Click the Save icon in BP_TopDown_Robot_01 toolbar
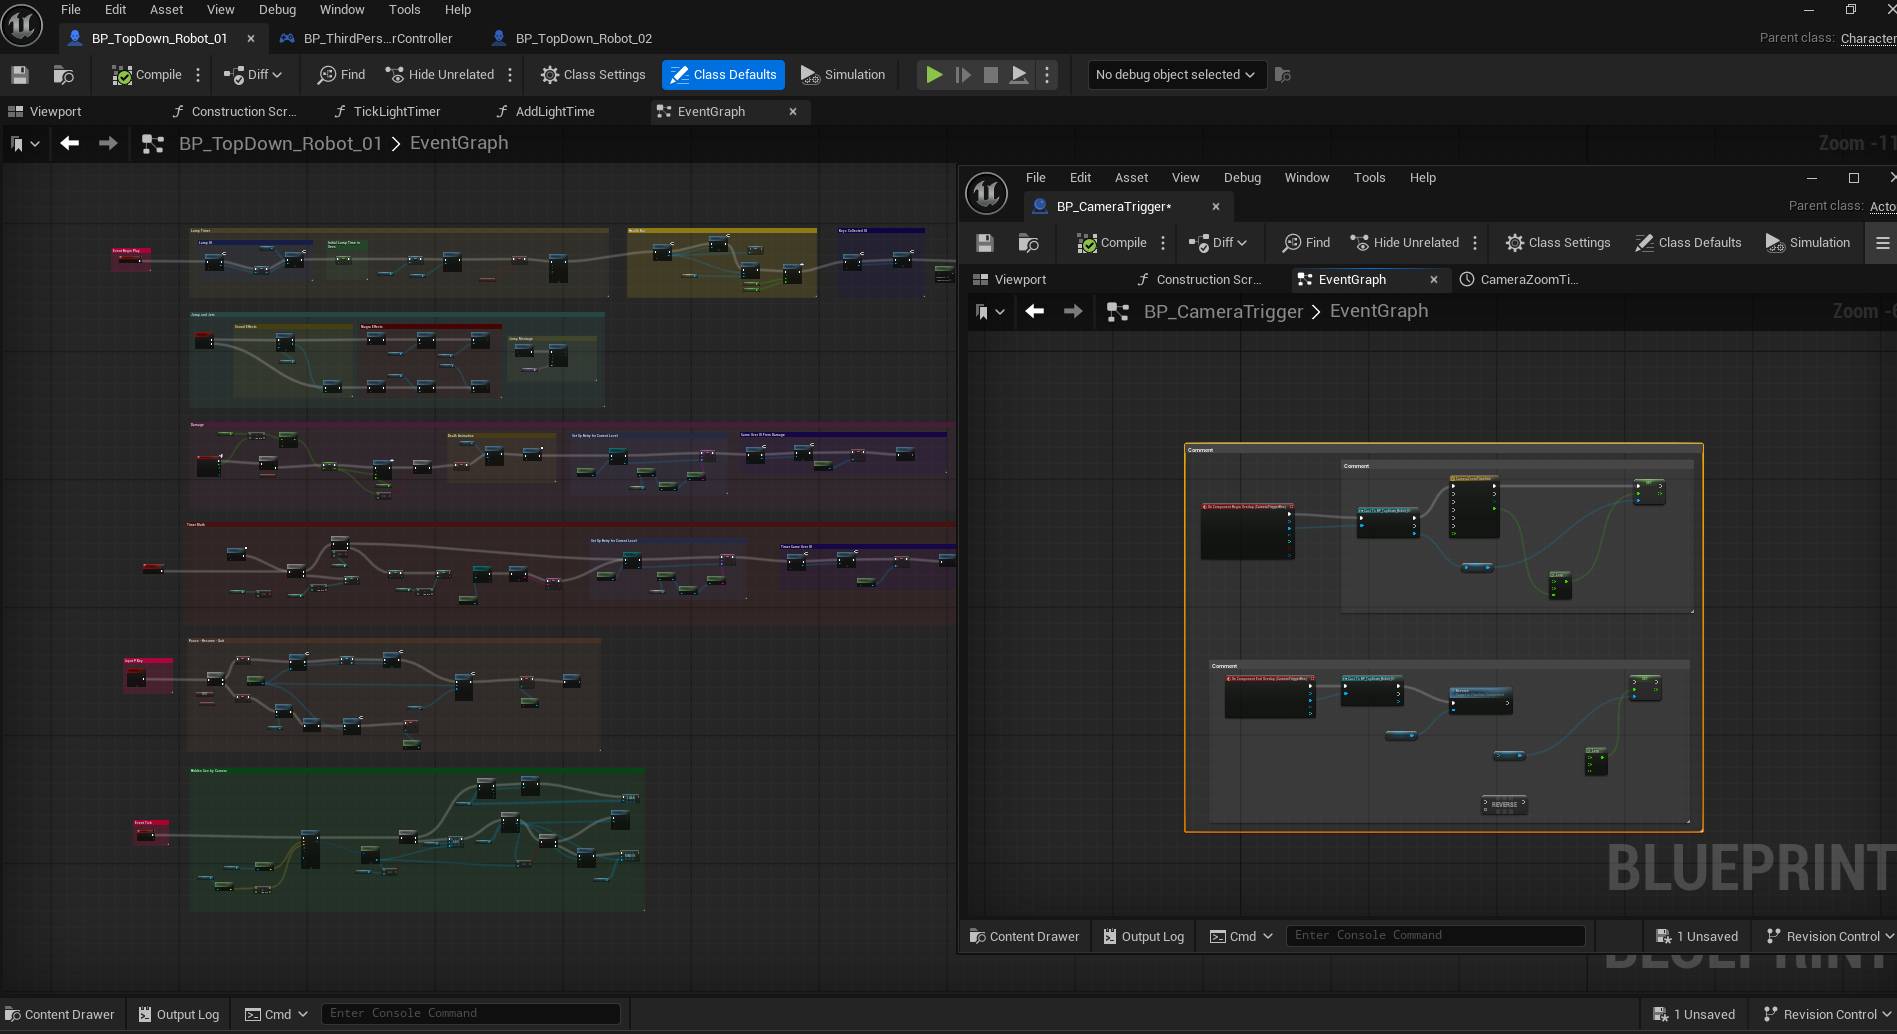This screenshot has width=1897, height=1034. click(20, 75)
